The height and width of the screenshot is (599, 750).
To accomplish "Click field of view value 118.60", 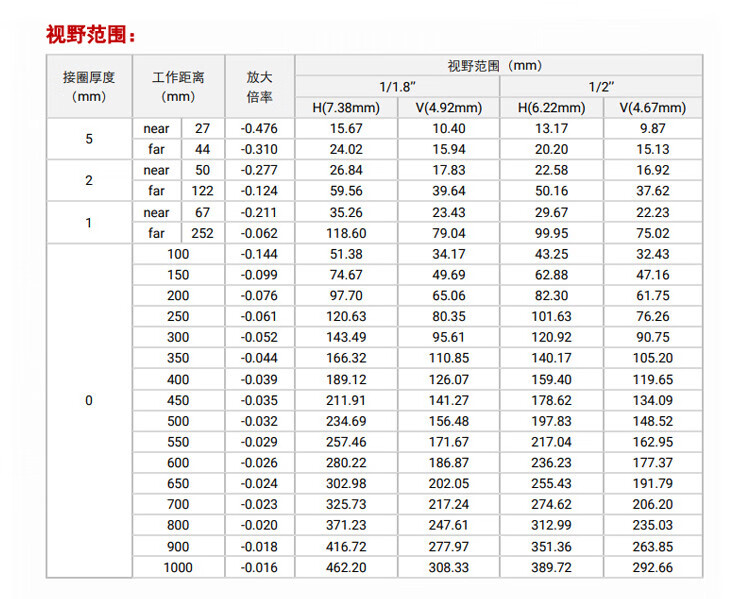I will [x=346, y=233].
